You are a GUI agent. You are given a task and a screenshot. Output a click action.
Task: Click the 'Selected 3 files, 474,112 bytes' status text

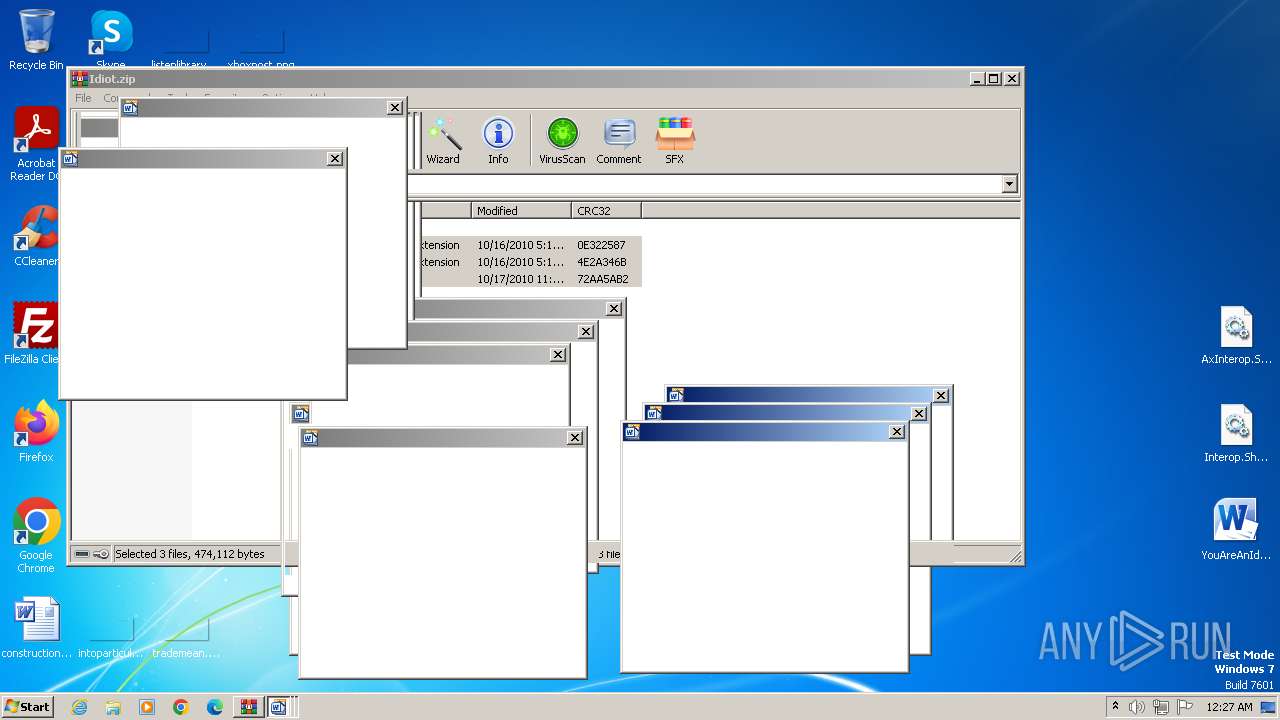coord(190,554)
